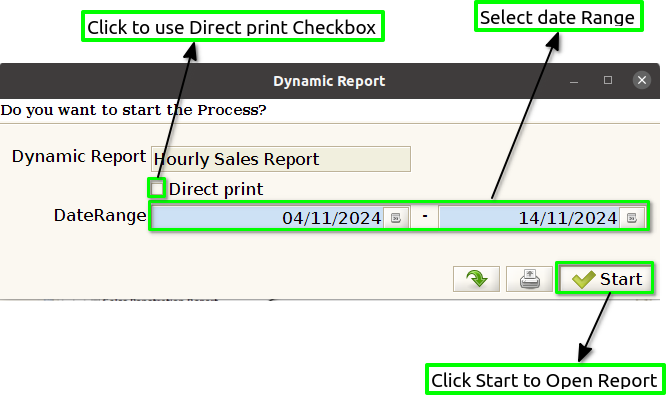Click the Hourly Sales Report field

pyautogui.click(x=281, y=159)
